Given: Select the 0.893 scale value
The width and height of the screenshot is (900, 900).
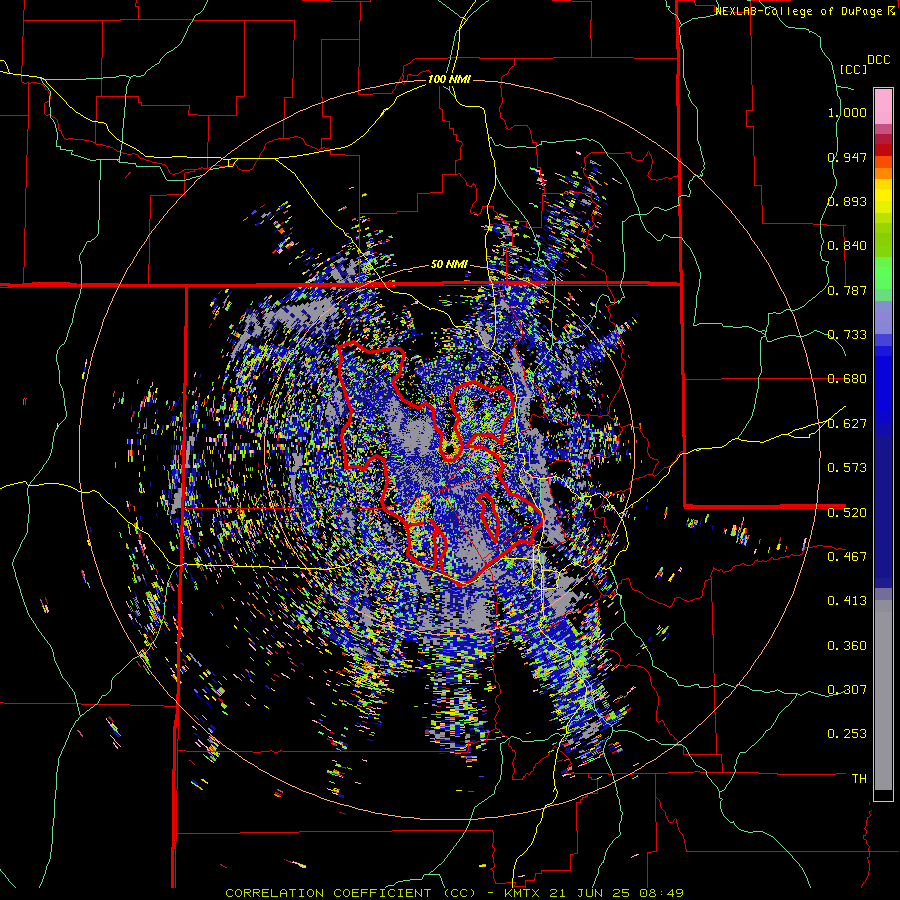Looking at the screenshot, I should coord(847,201).
